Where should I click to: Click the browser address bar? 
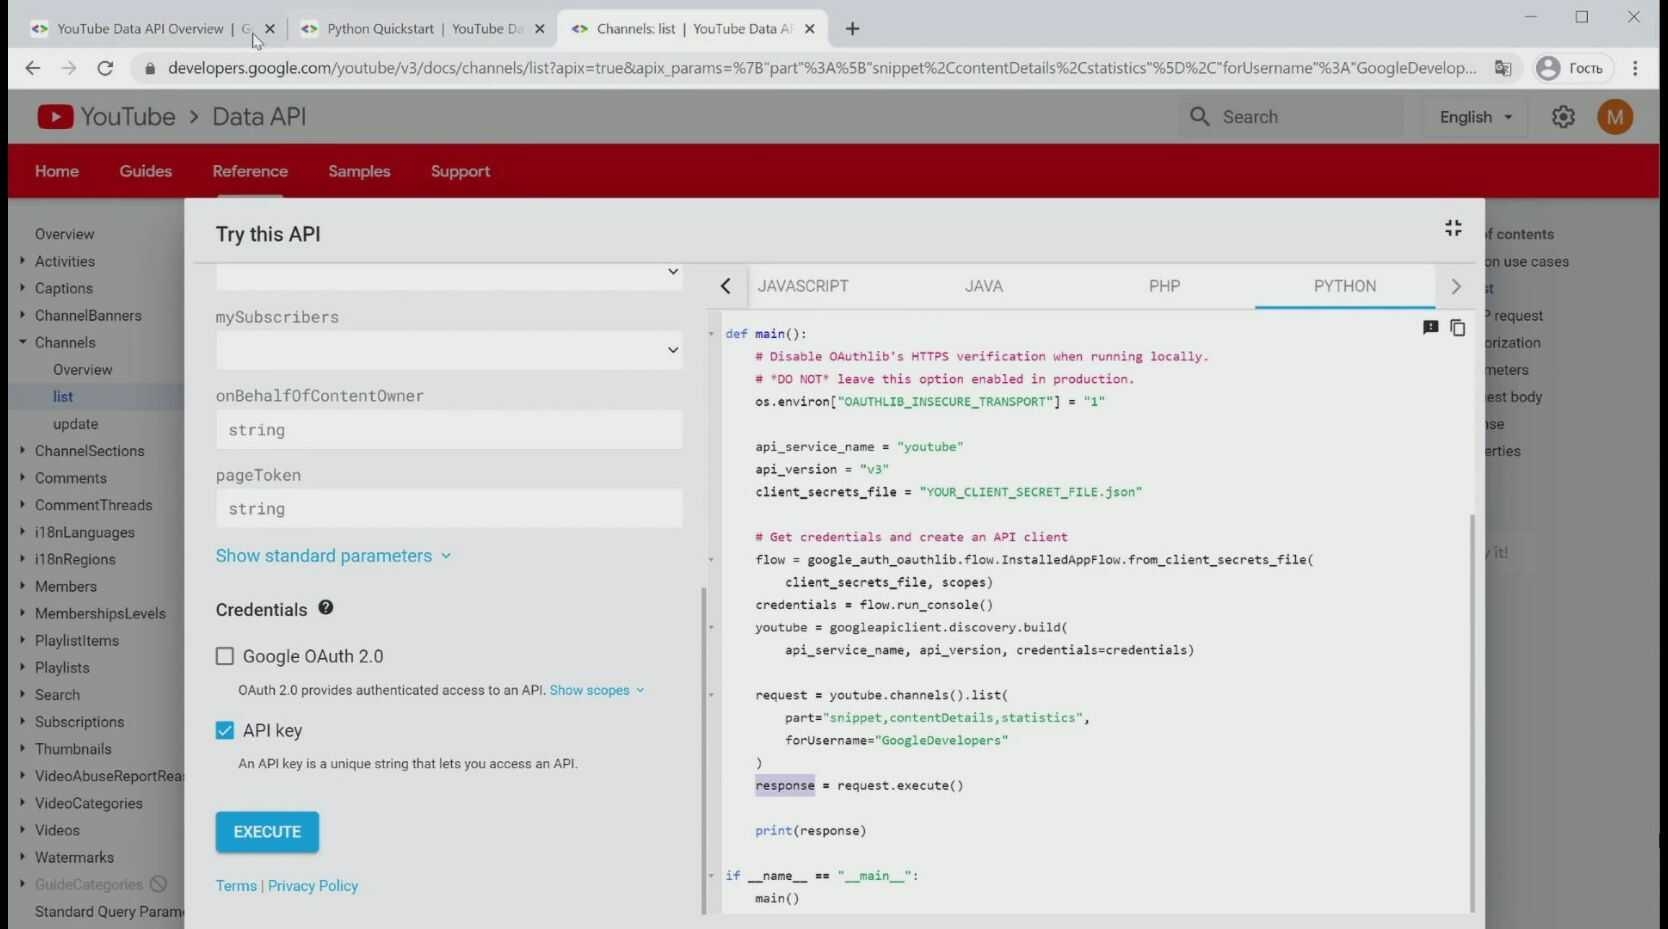(820, 68)
